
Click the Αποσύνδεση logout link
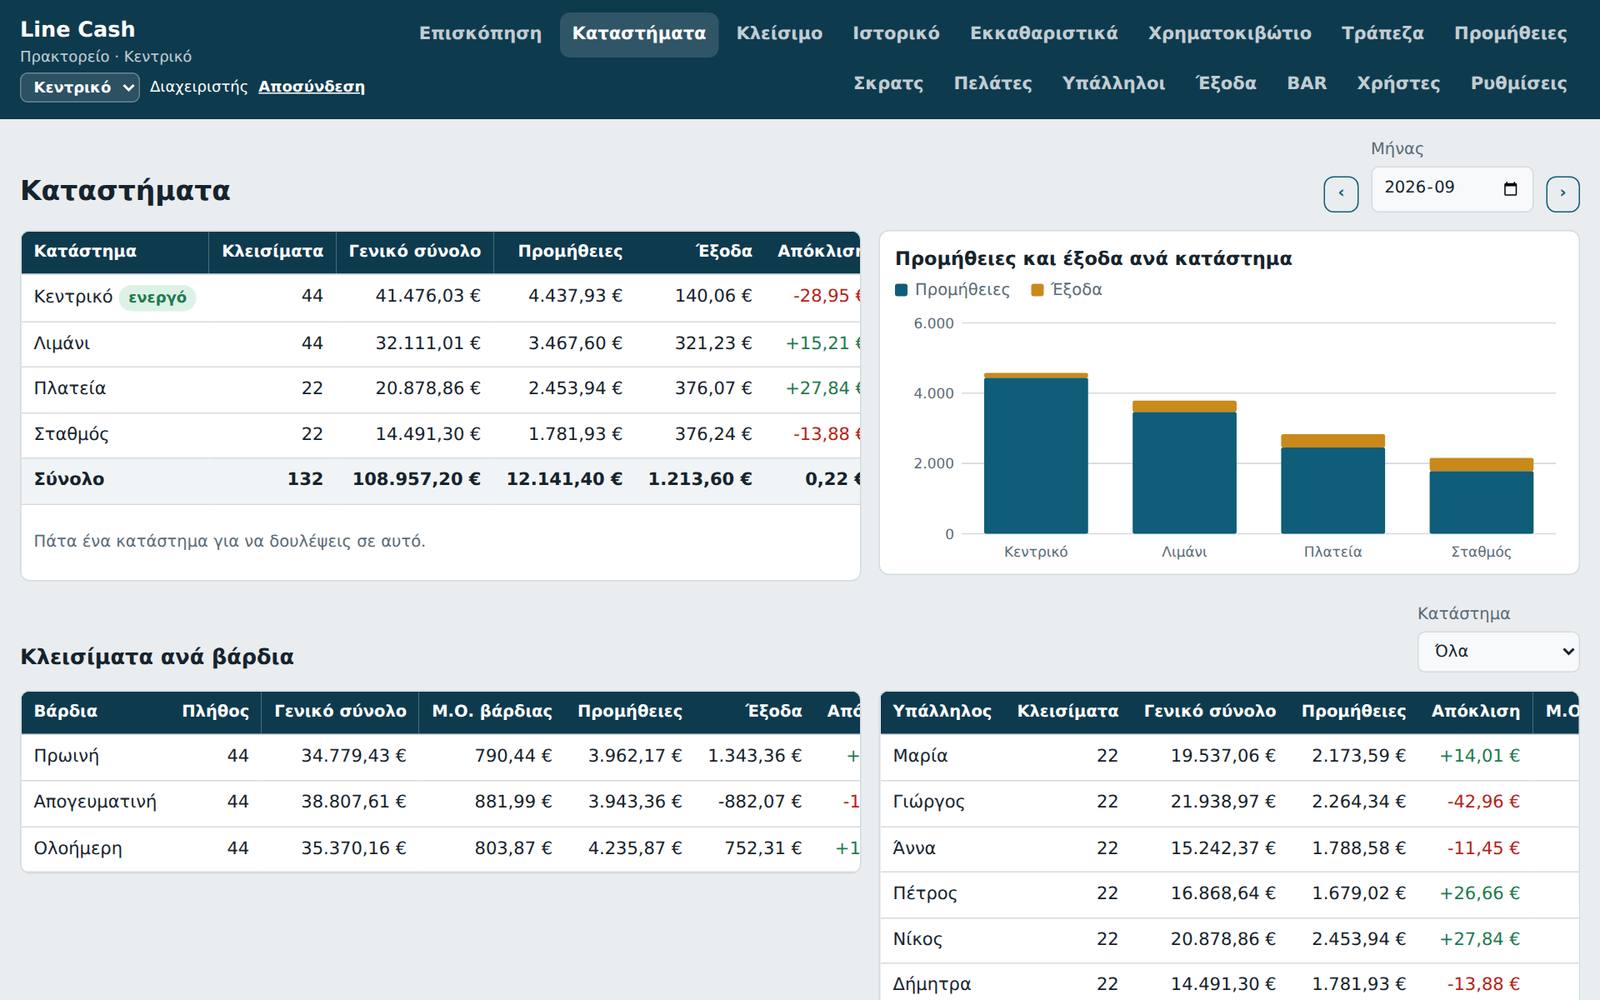pyautogui.click(x=311, y=87)
